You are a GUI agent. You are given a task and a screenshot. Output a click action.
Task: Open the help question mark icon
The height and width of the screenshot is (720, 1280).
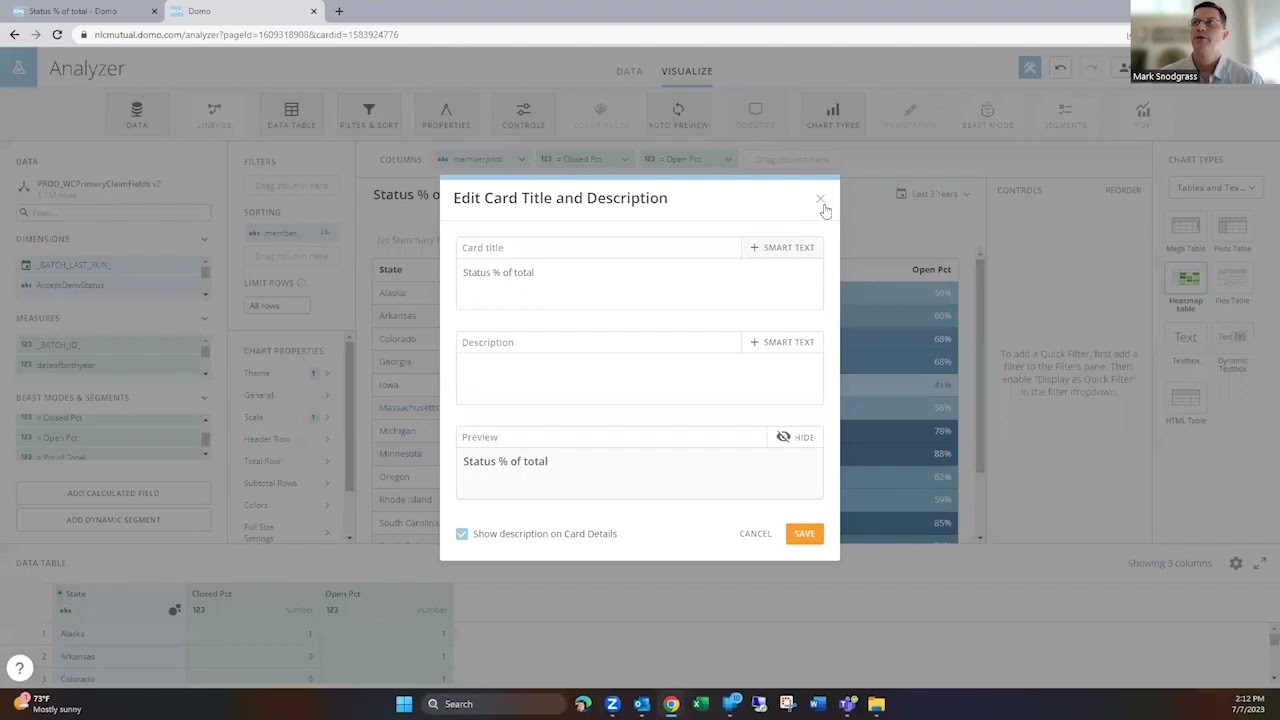point(19,668)
